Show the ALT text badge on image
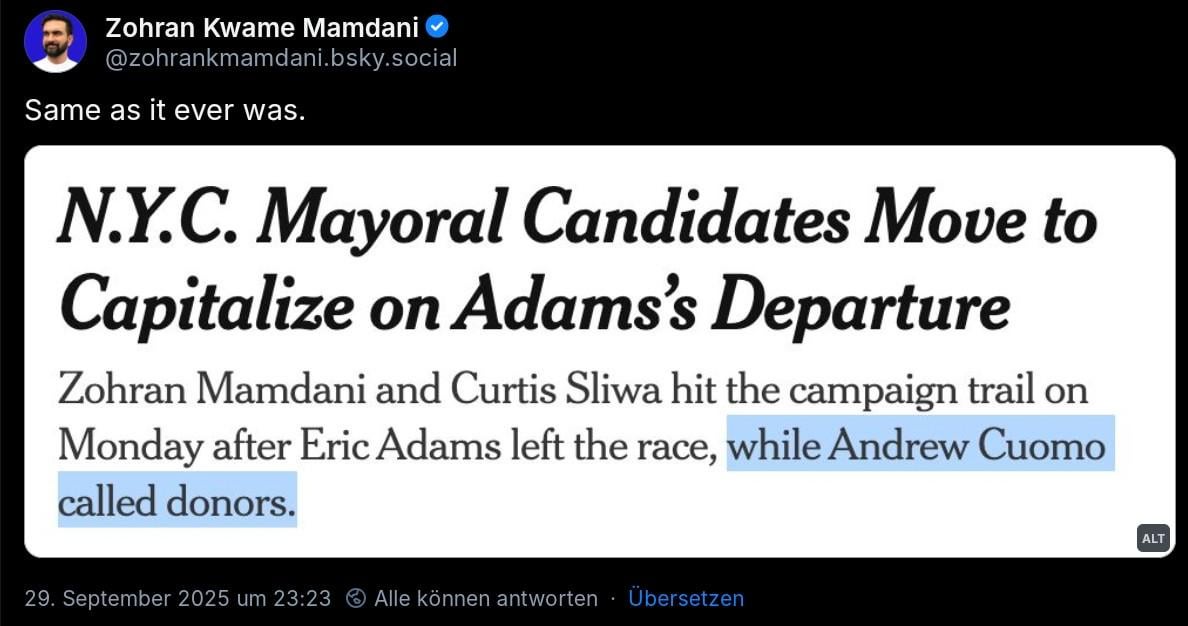This screenshot has width=1188, height=626. tap(1153, 539)
